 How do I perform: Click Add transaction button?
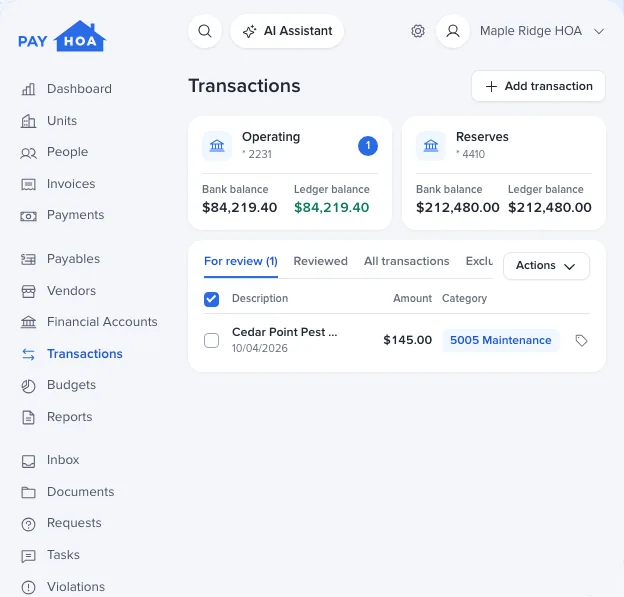click(538, 86)
